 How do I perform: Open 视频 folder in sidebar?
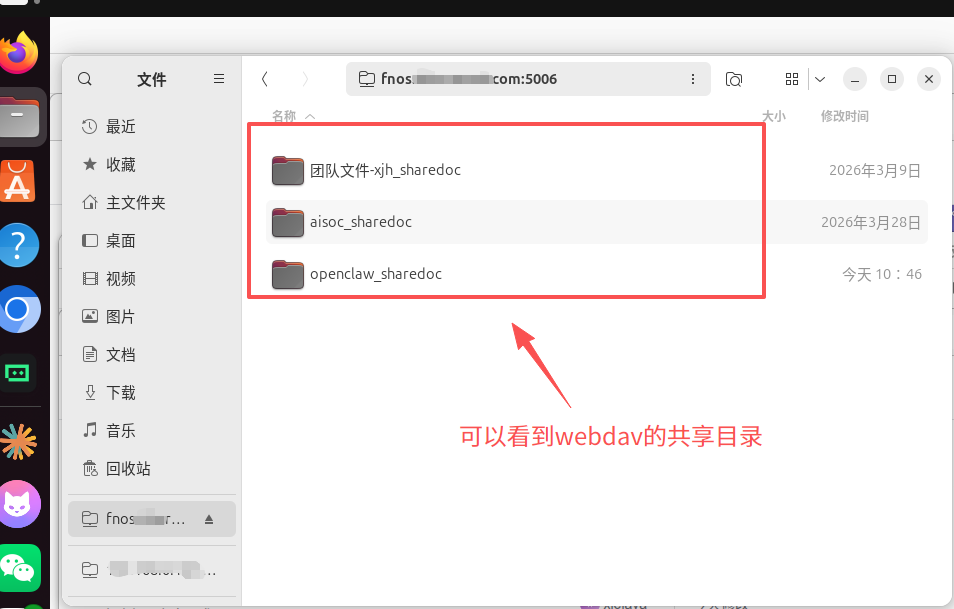(x=151, y=279)
